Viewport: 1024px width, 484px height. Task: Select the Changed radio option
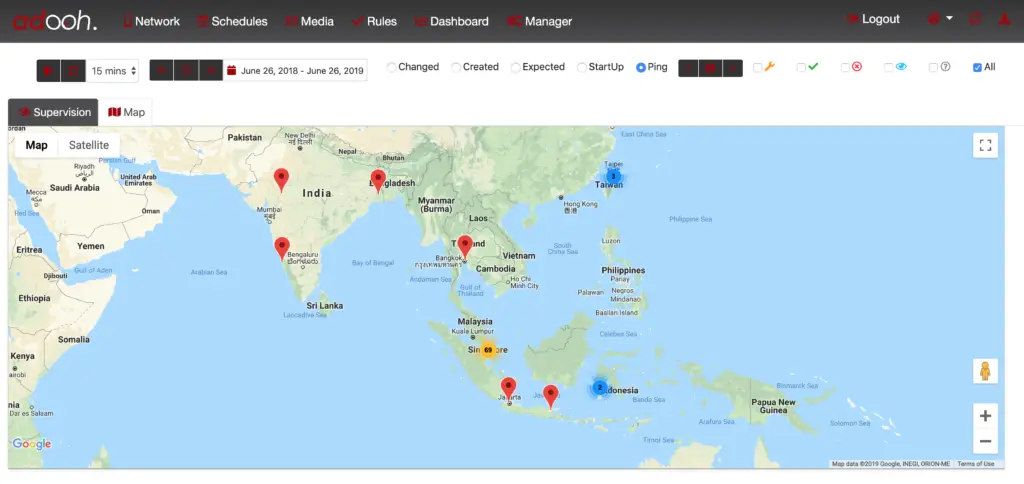[392, 67]
